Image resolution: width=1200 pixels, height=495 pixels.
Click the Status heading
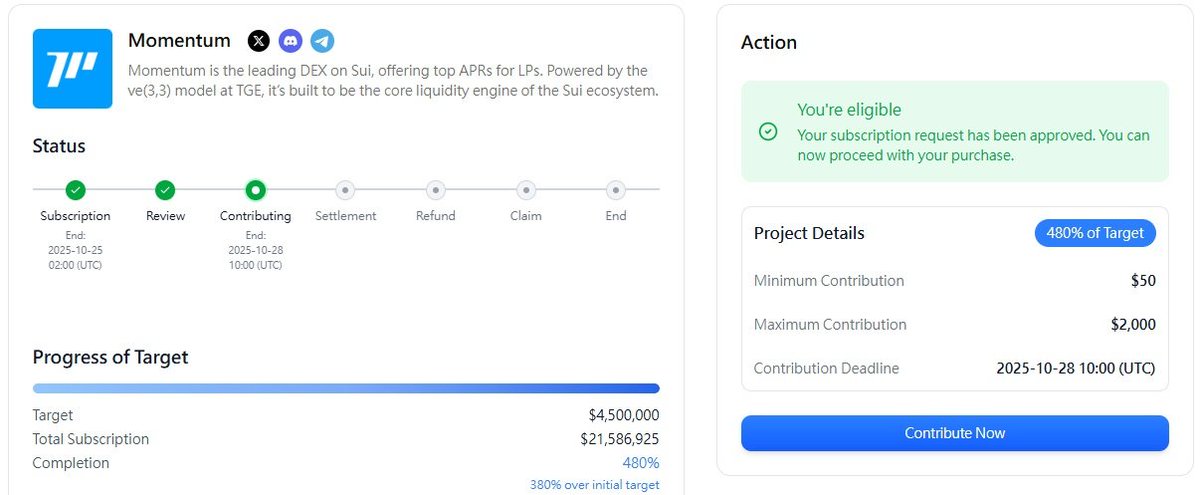pyautogui.click(x=59, y=146)
